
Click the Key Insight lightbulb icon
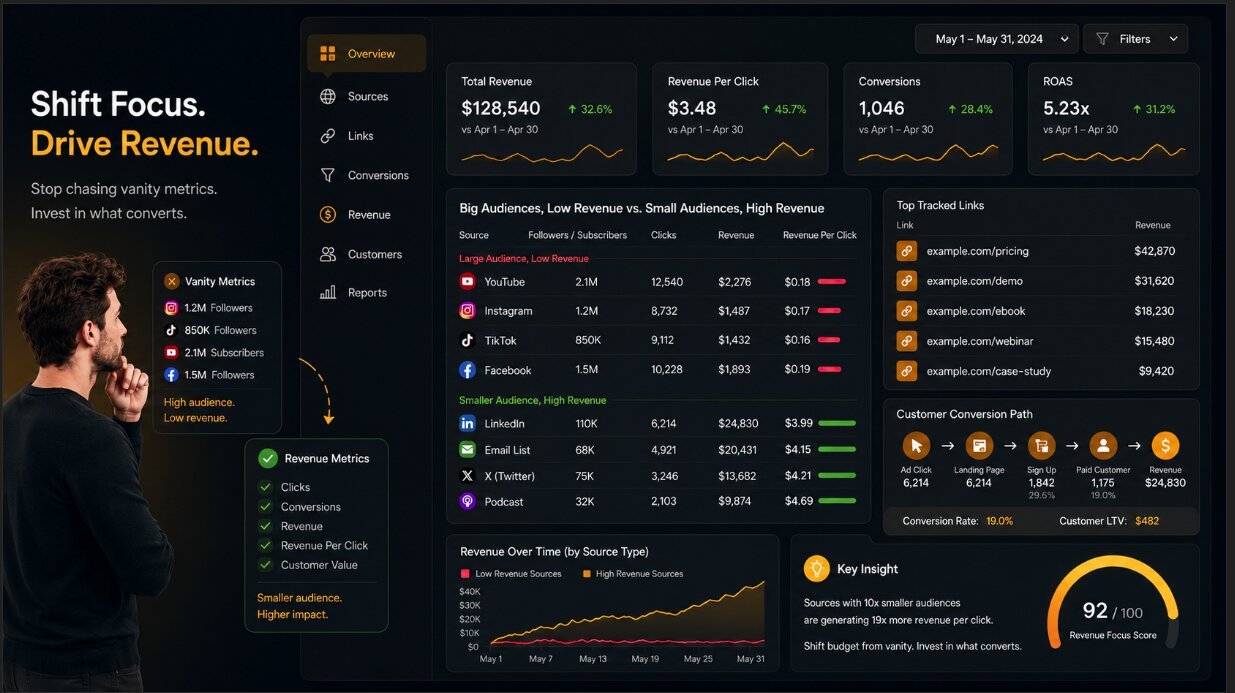pyautogui.click(x=817, y=568)
